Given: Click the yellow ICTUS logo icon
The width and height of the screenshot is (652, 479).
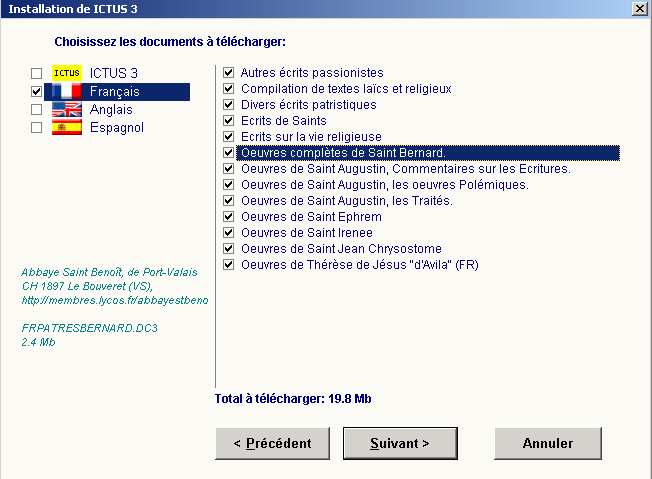Looking at the screenshot, I should (x=67, y=73).
